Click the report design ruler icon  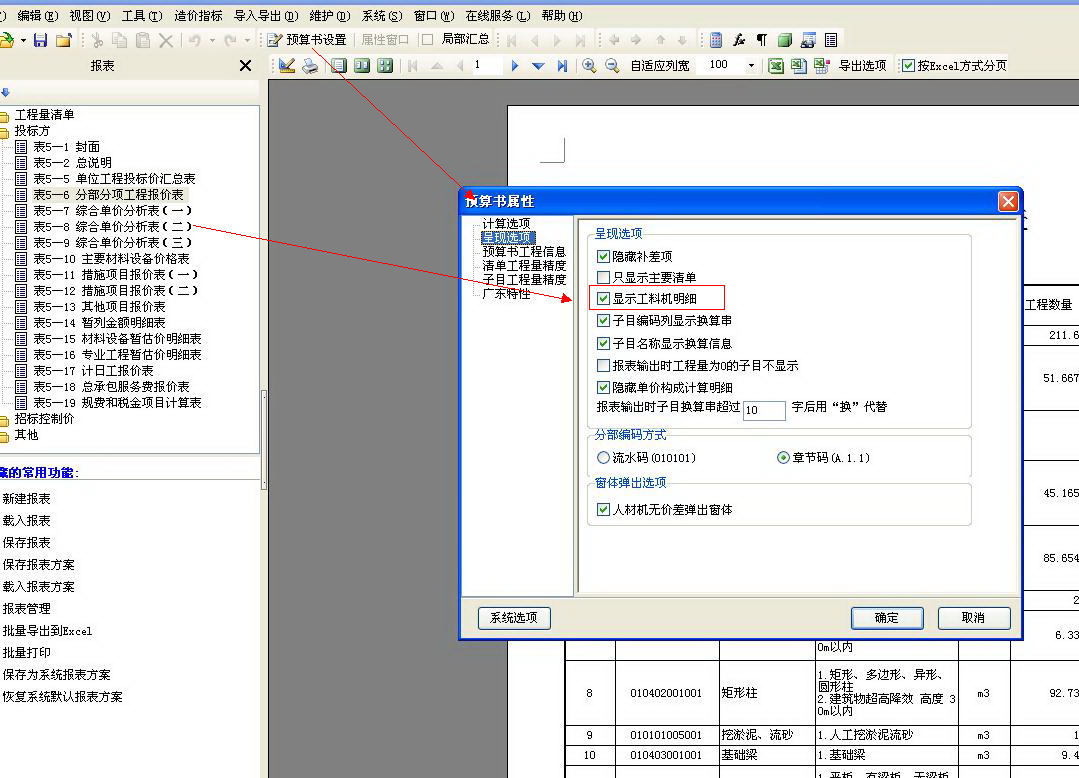coord(287,66)
